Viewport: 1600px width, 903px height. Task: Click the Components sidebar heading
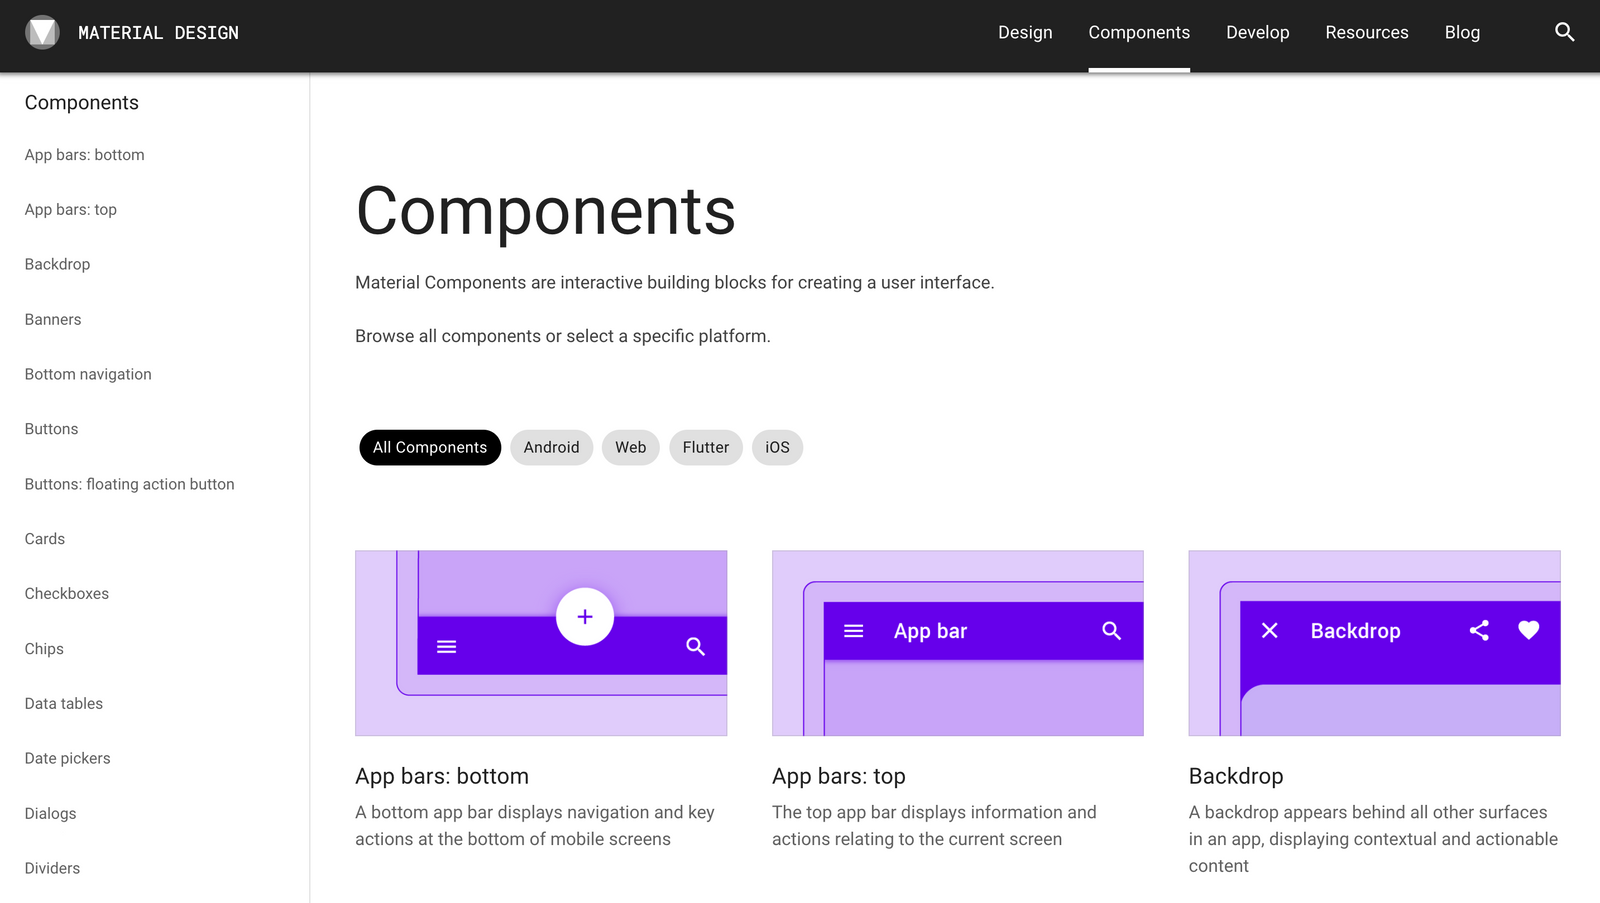[x=82, y=103]
